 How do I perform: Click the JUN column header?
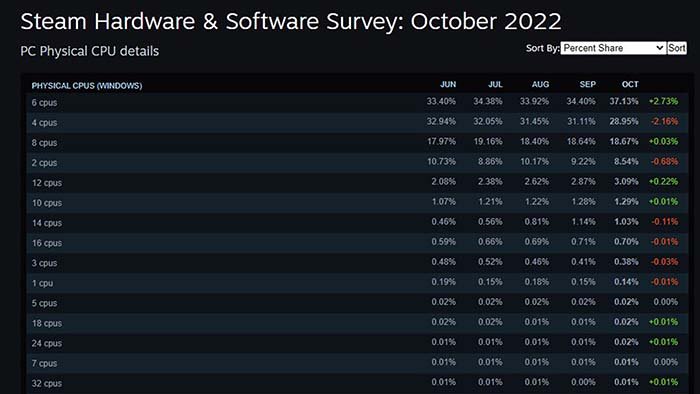coord(448,84)
